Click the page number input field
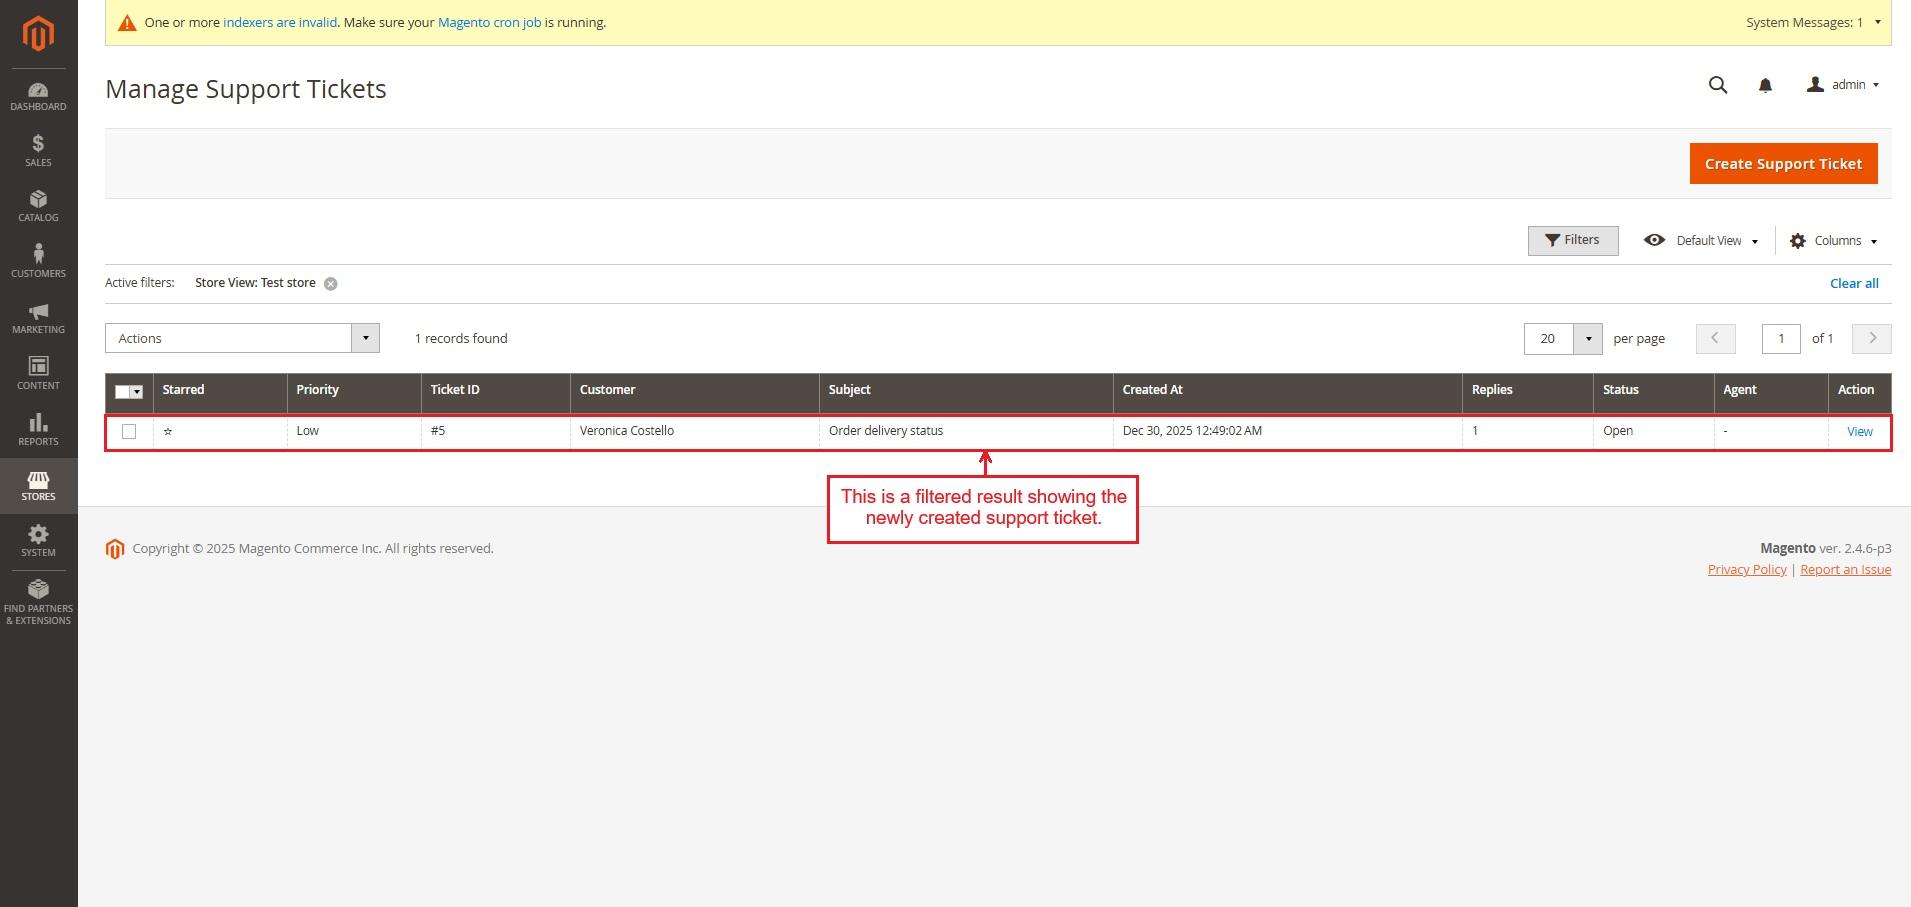Image resolution: width=1911 pixels, height=907 pixels. 1780,339
